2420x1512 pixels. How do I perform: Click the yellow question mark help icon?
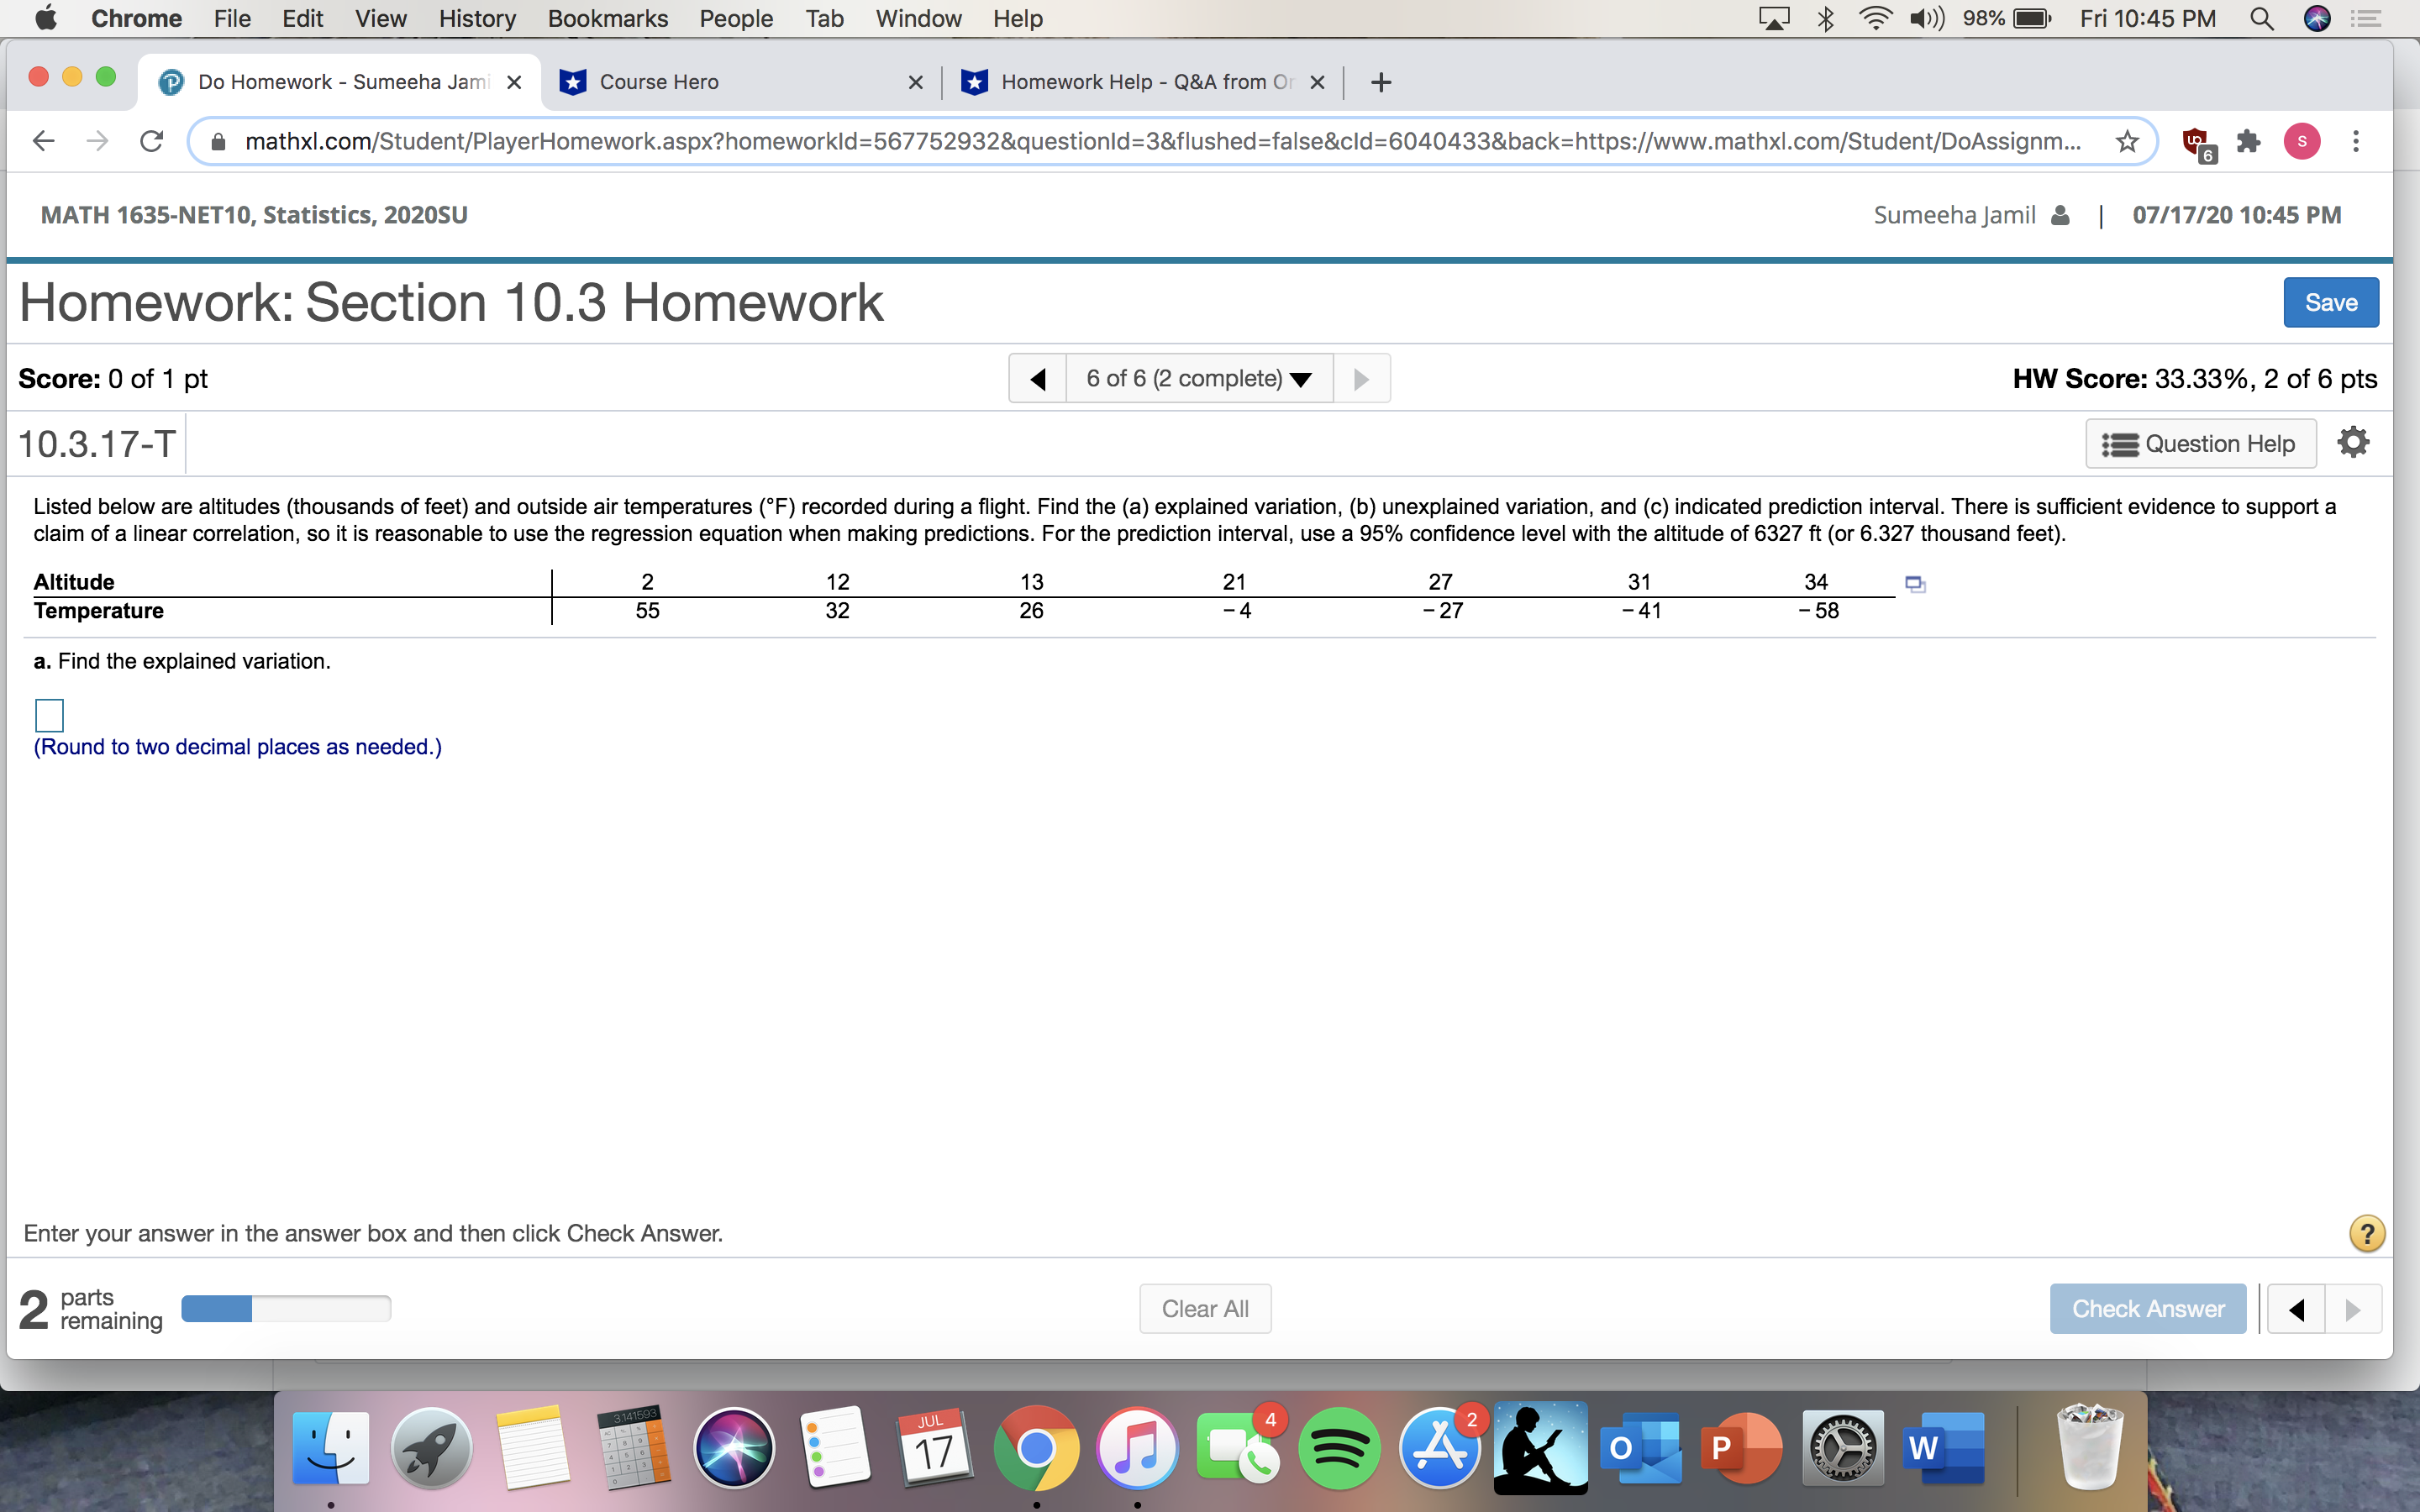2366,1233
